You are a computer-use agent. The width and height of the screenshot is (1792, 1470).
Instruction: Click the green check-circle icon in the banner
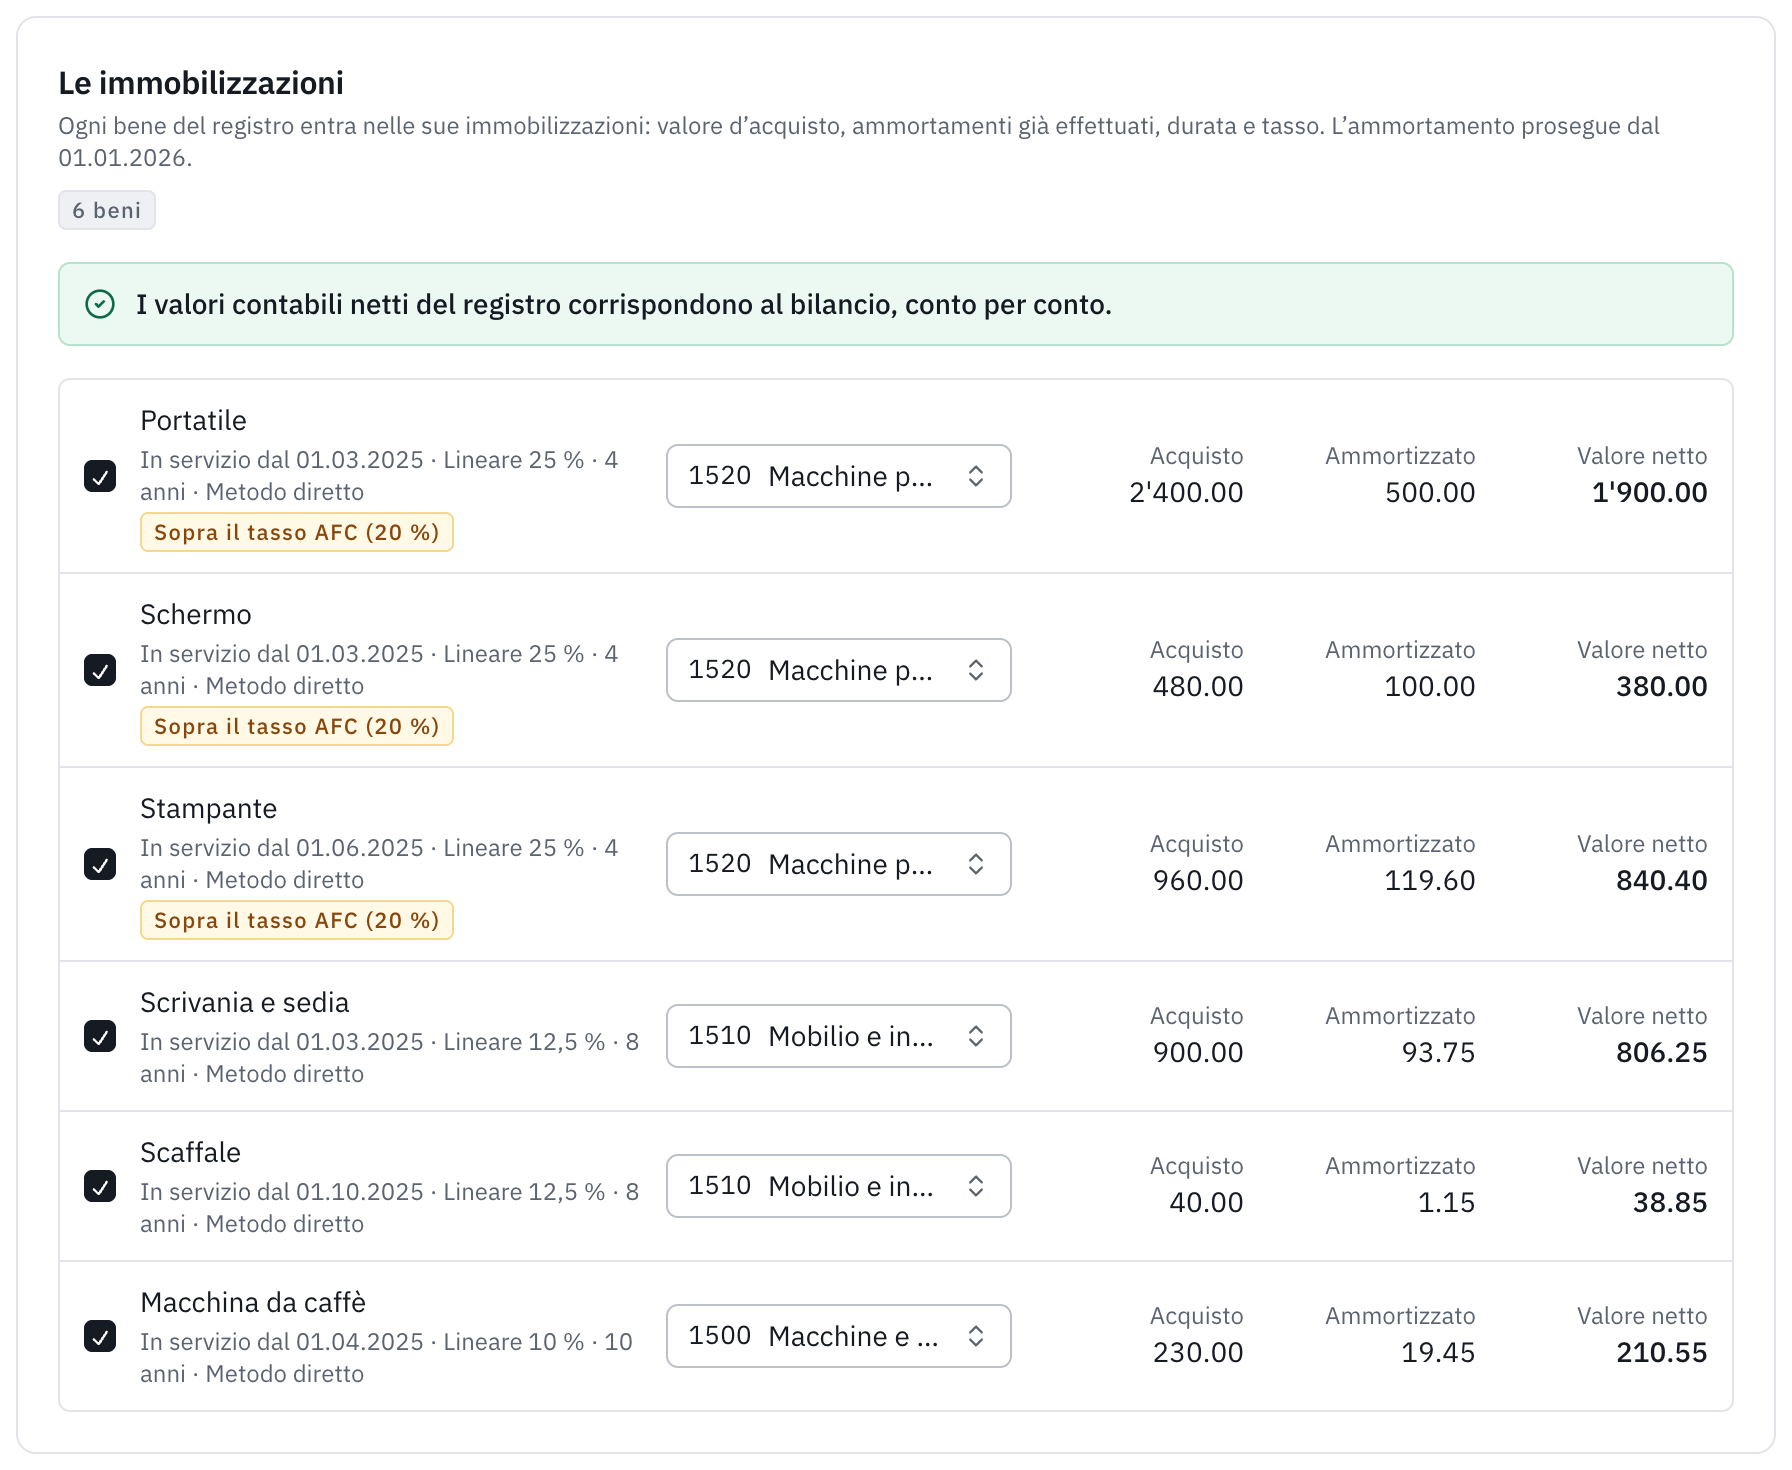click(100, 304)
